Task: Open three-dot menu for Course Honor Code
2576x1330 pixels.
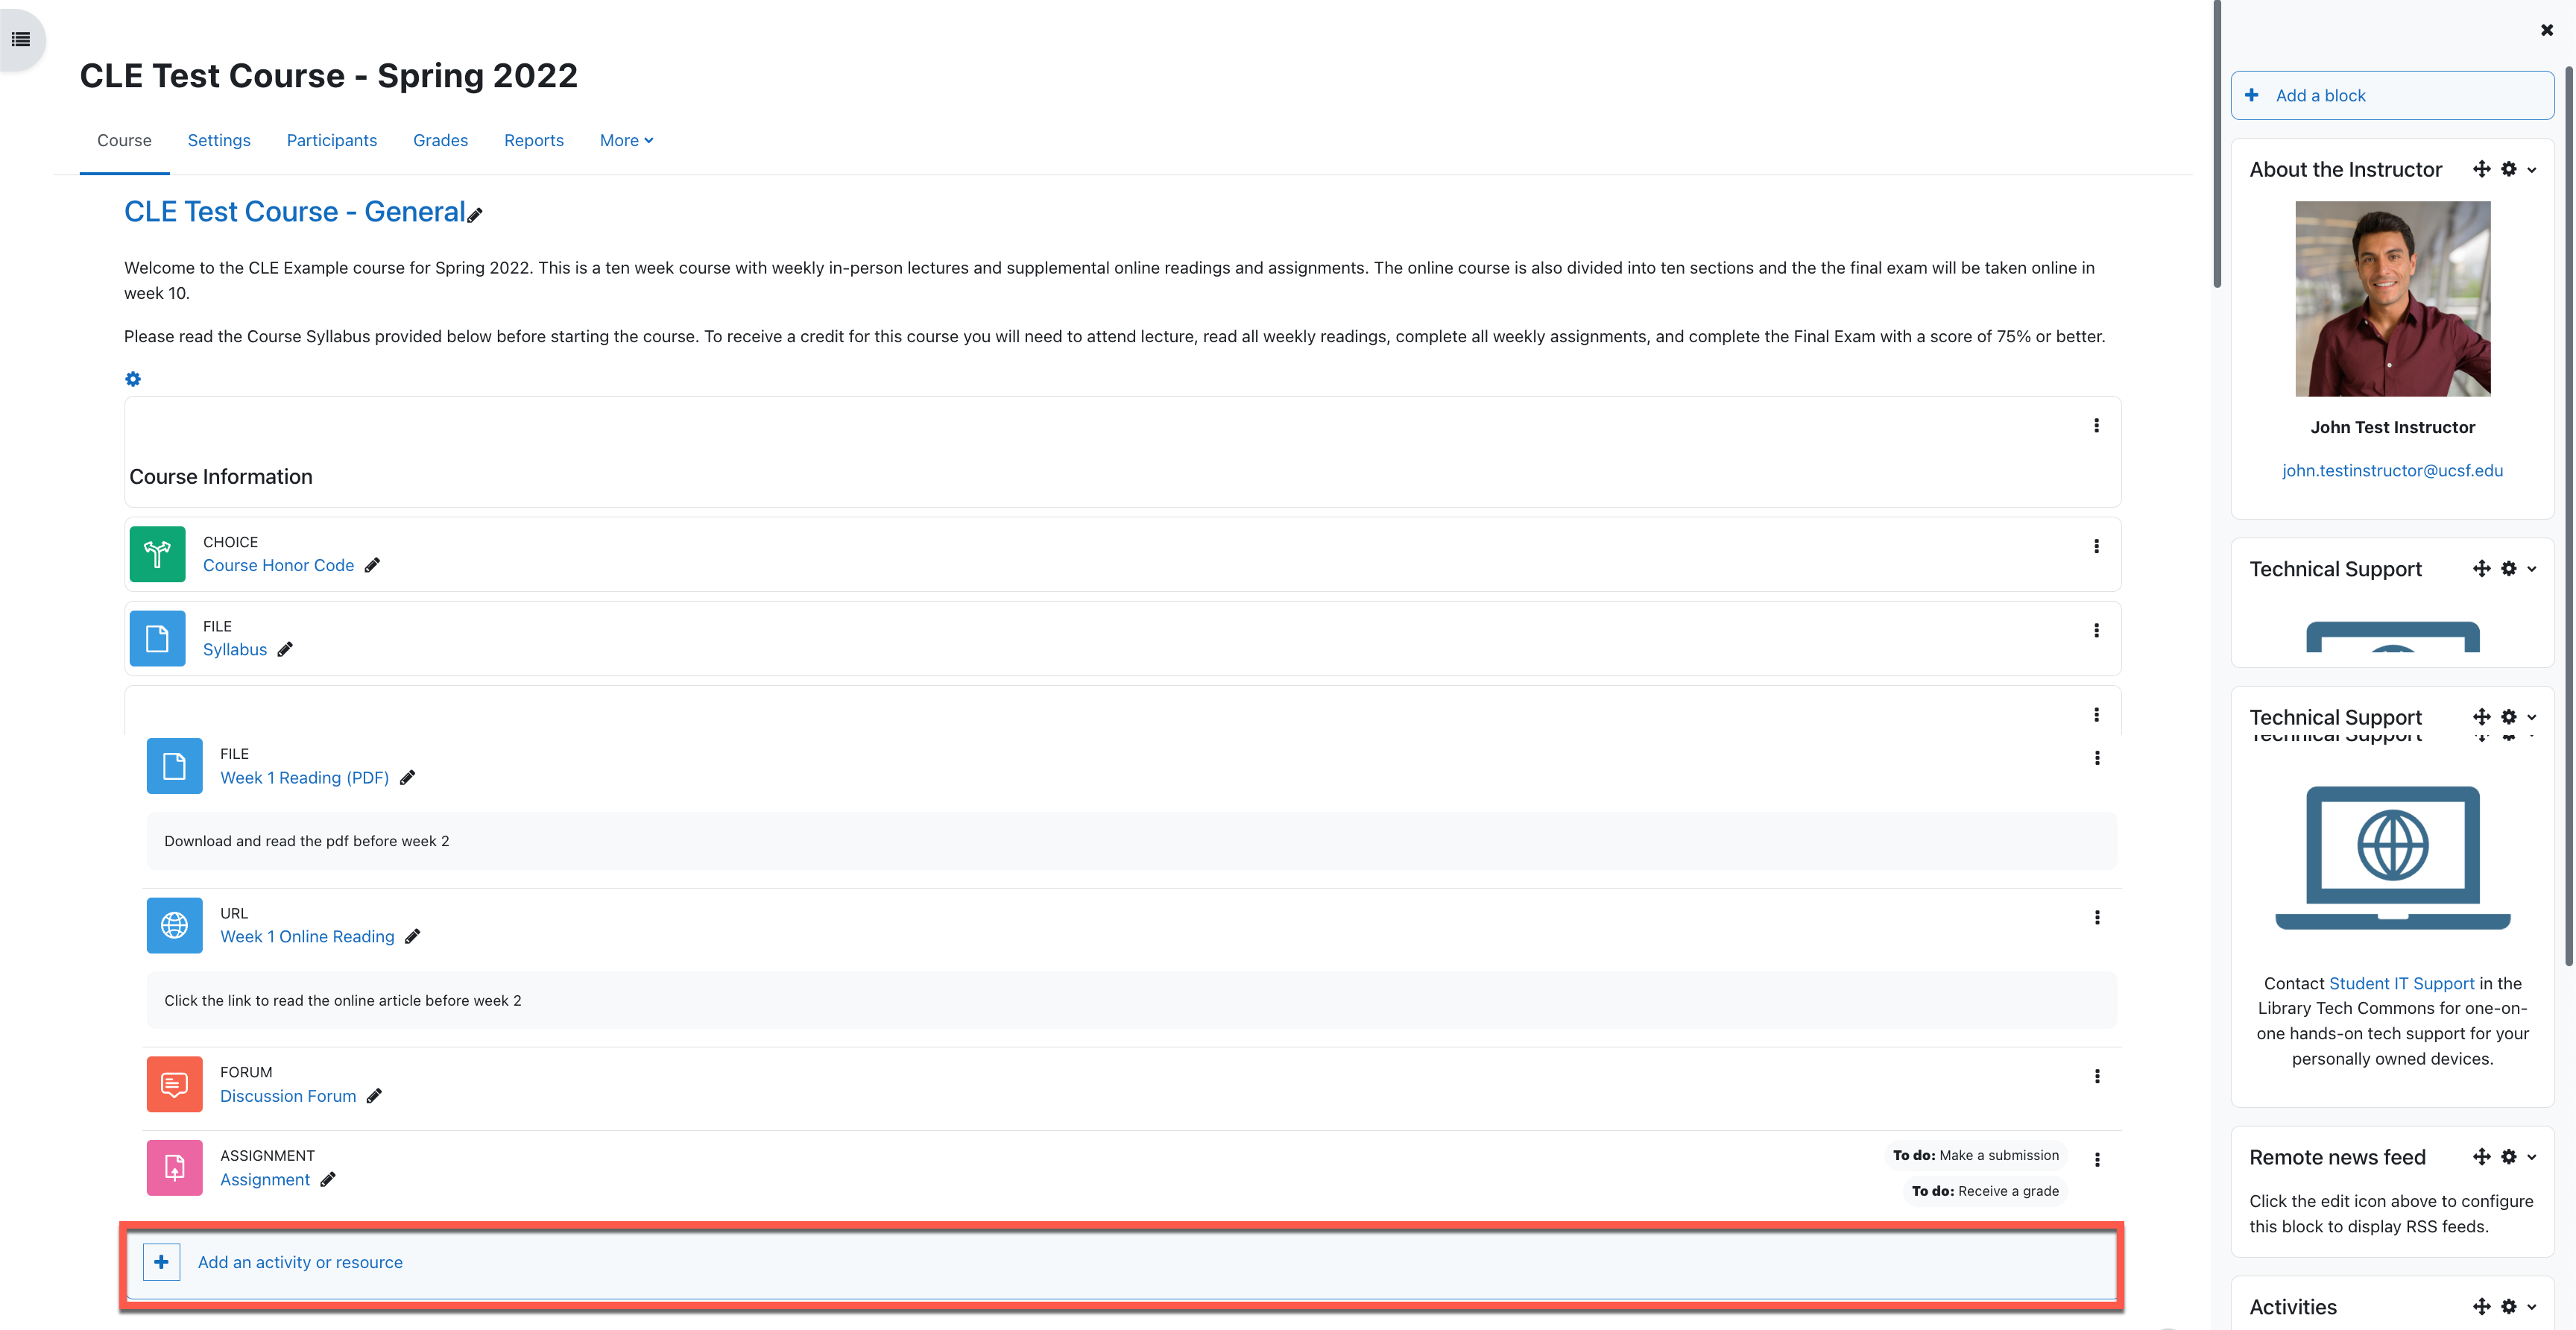Action: coord(2096,546)
